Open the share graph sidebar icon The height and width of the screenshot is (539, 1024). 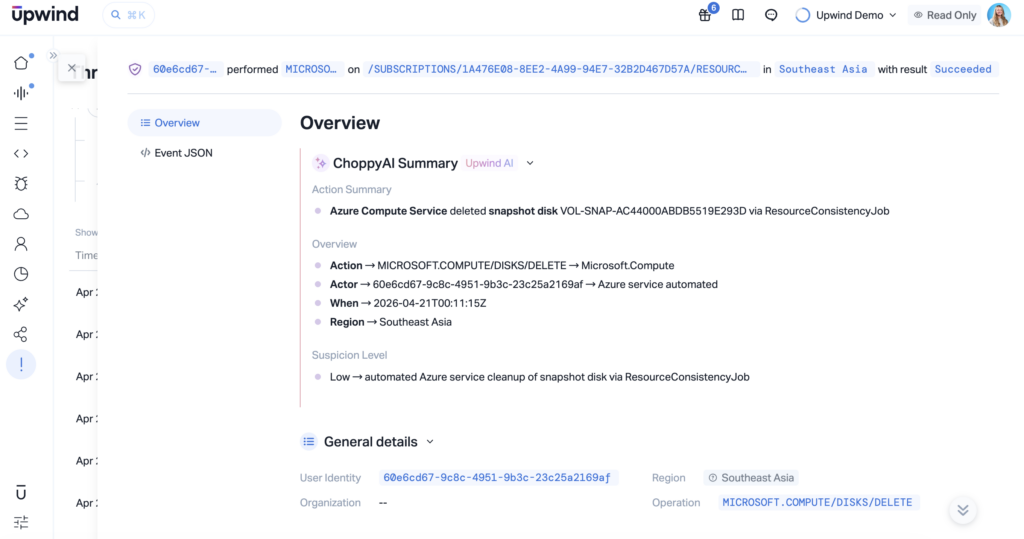pyautogui.click(x=21, y=334)
